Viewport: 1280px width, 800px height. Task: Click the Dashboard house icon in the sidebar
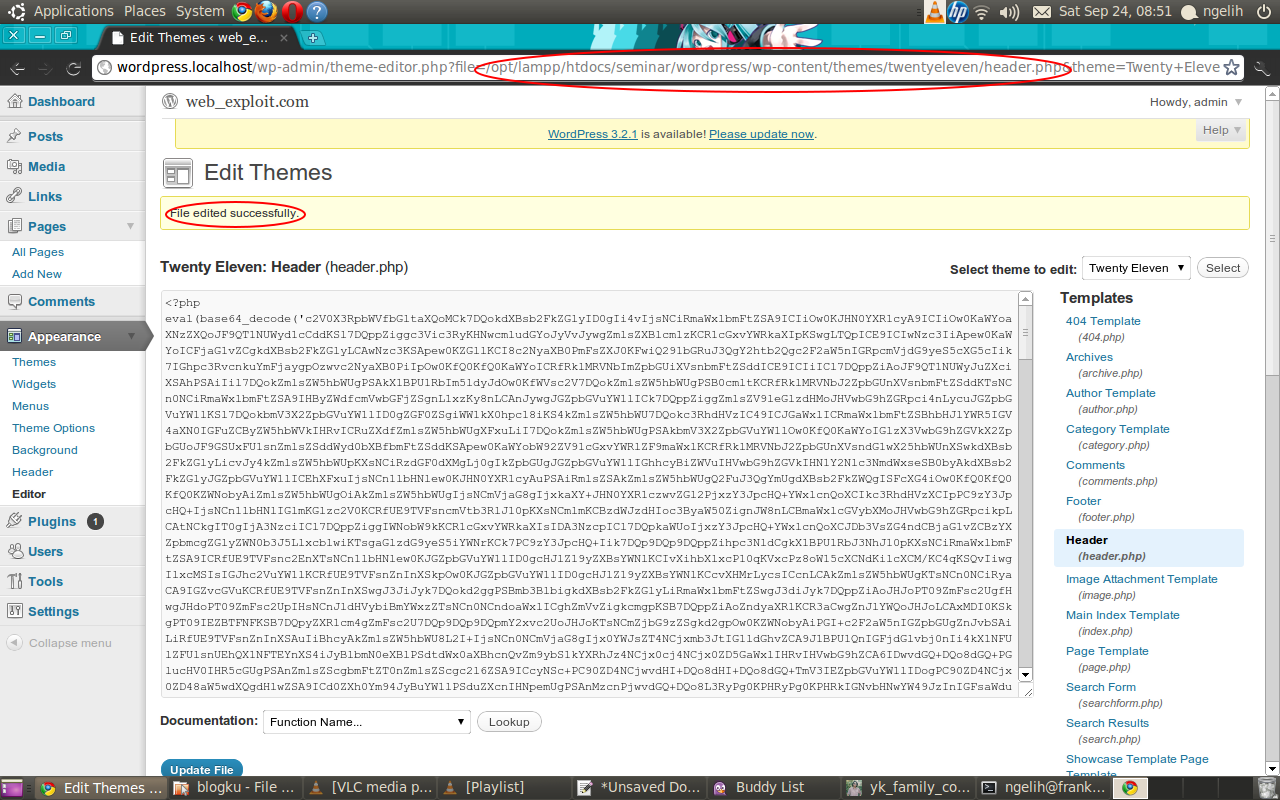(x=16, y=101)
